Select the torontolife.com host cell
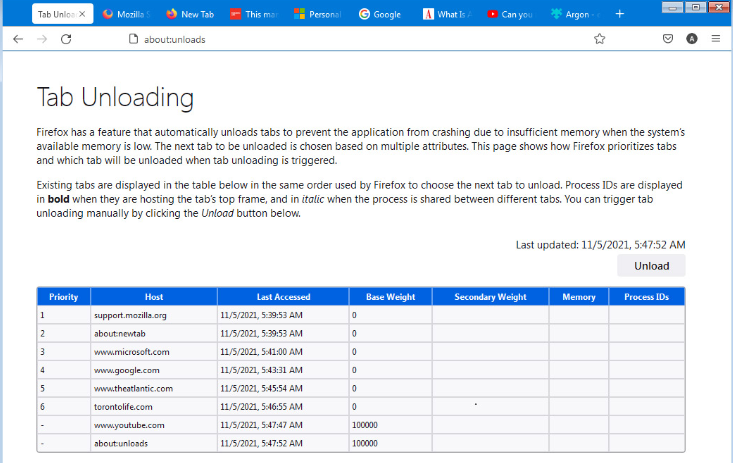733x463 pixels. click(x=154, y=406)
